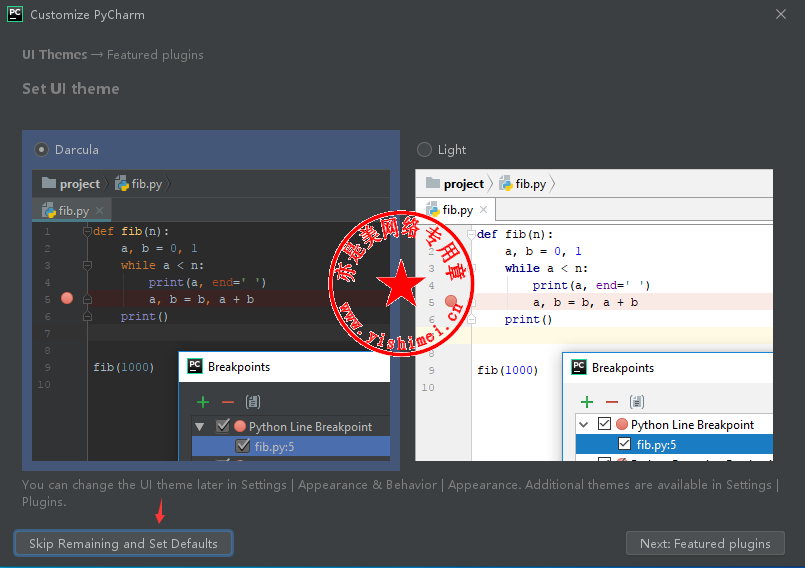This screenshot has width=805, height=568.
Task: Click fib(1000) text in Darcula preview
Action: pos(124,367)
